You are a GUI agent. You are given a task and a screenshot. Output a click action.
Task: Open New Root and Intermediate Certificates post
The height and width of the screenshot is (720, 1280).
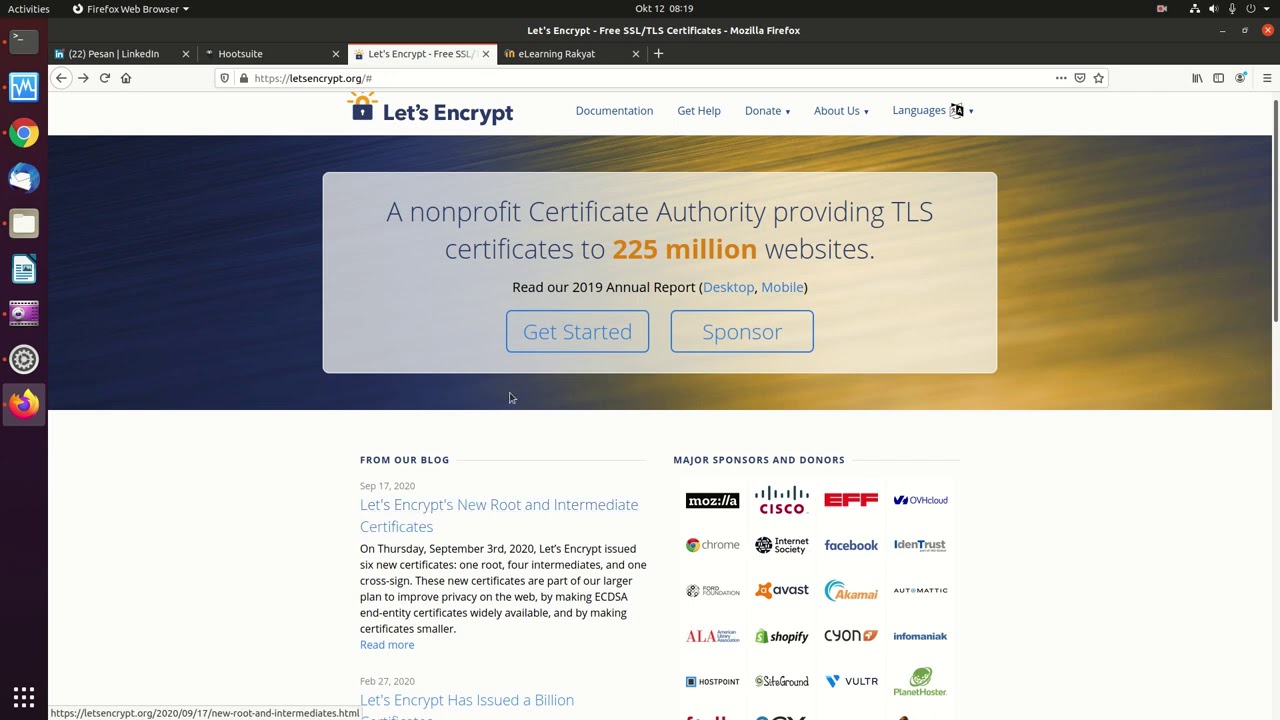tap(499, 515)
